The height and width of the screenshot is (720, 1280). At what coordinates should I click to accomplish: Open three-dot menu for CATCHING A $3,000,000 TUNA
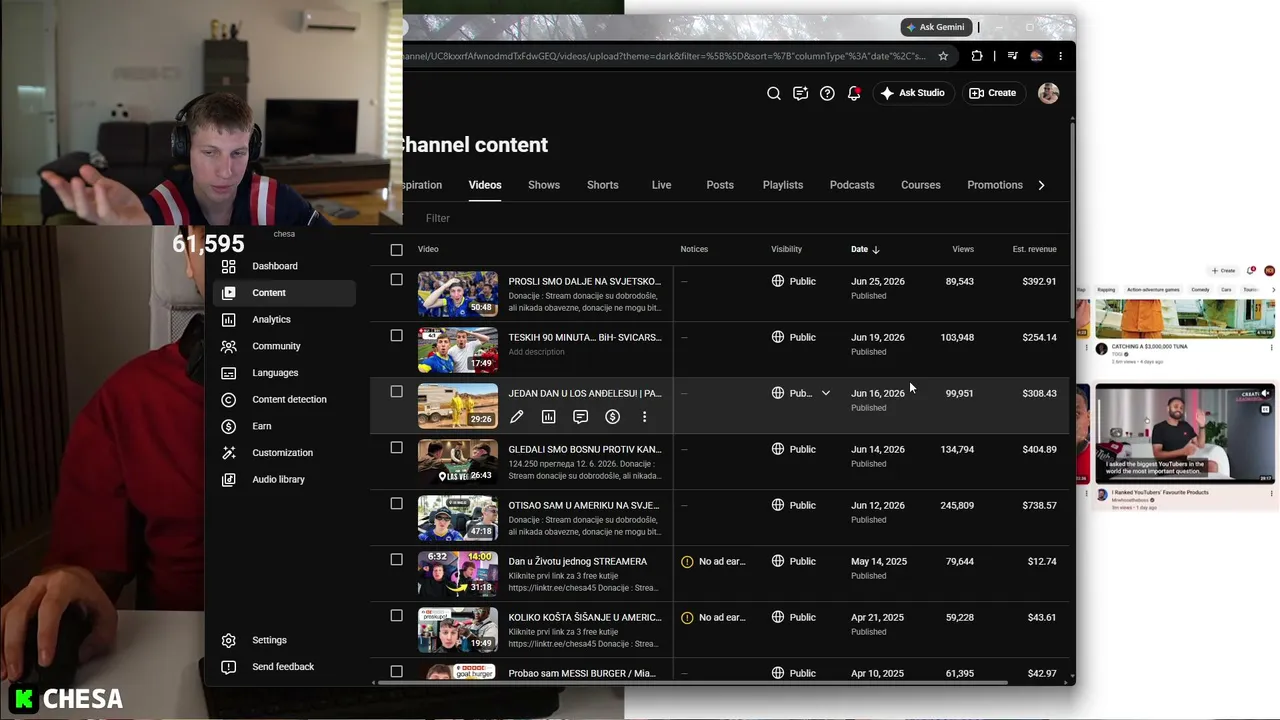click(1272, 348)
